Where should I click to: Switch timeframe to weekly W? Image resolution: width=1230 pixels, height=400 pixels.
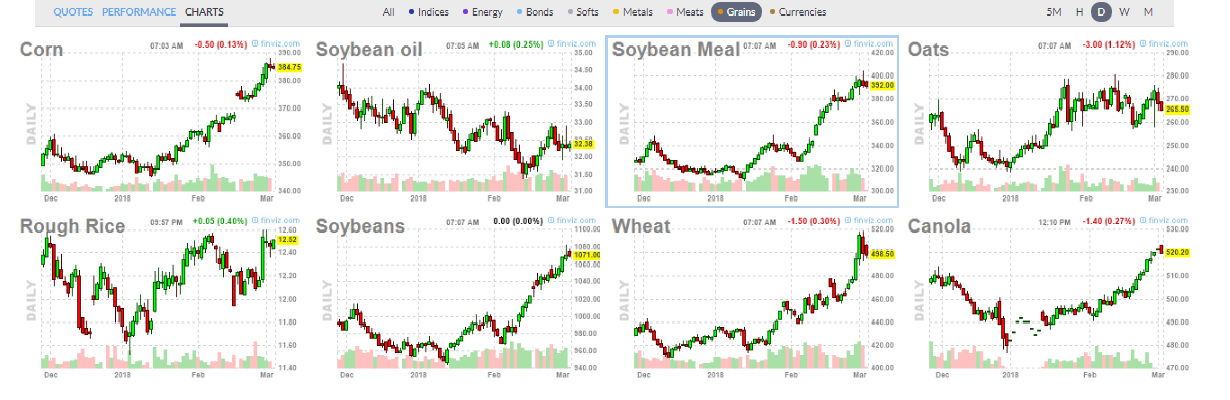tap(1124, 13)
